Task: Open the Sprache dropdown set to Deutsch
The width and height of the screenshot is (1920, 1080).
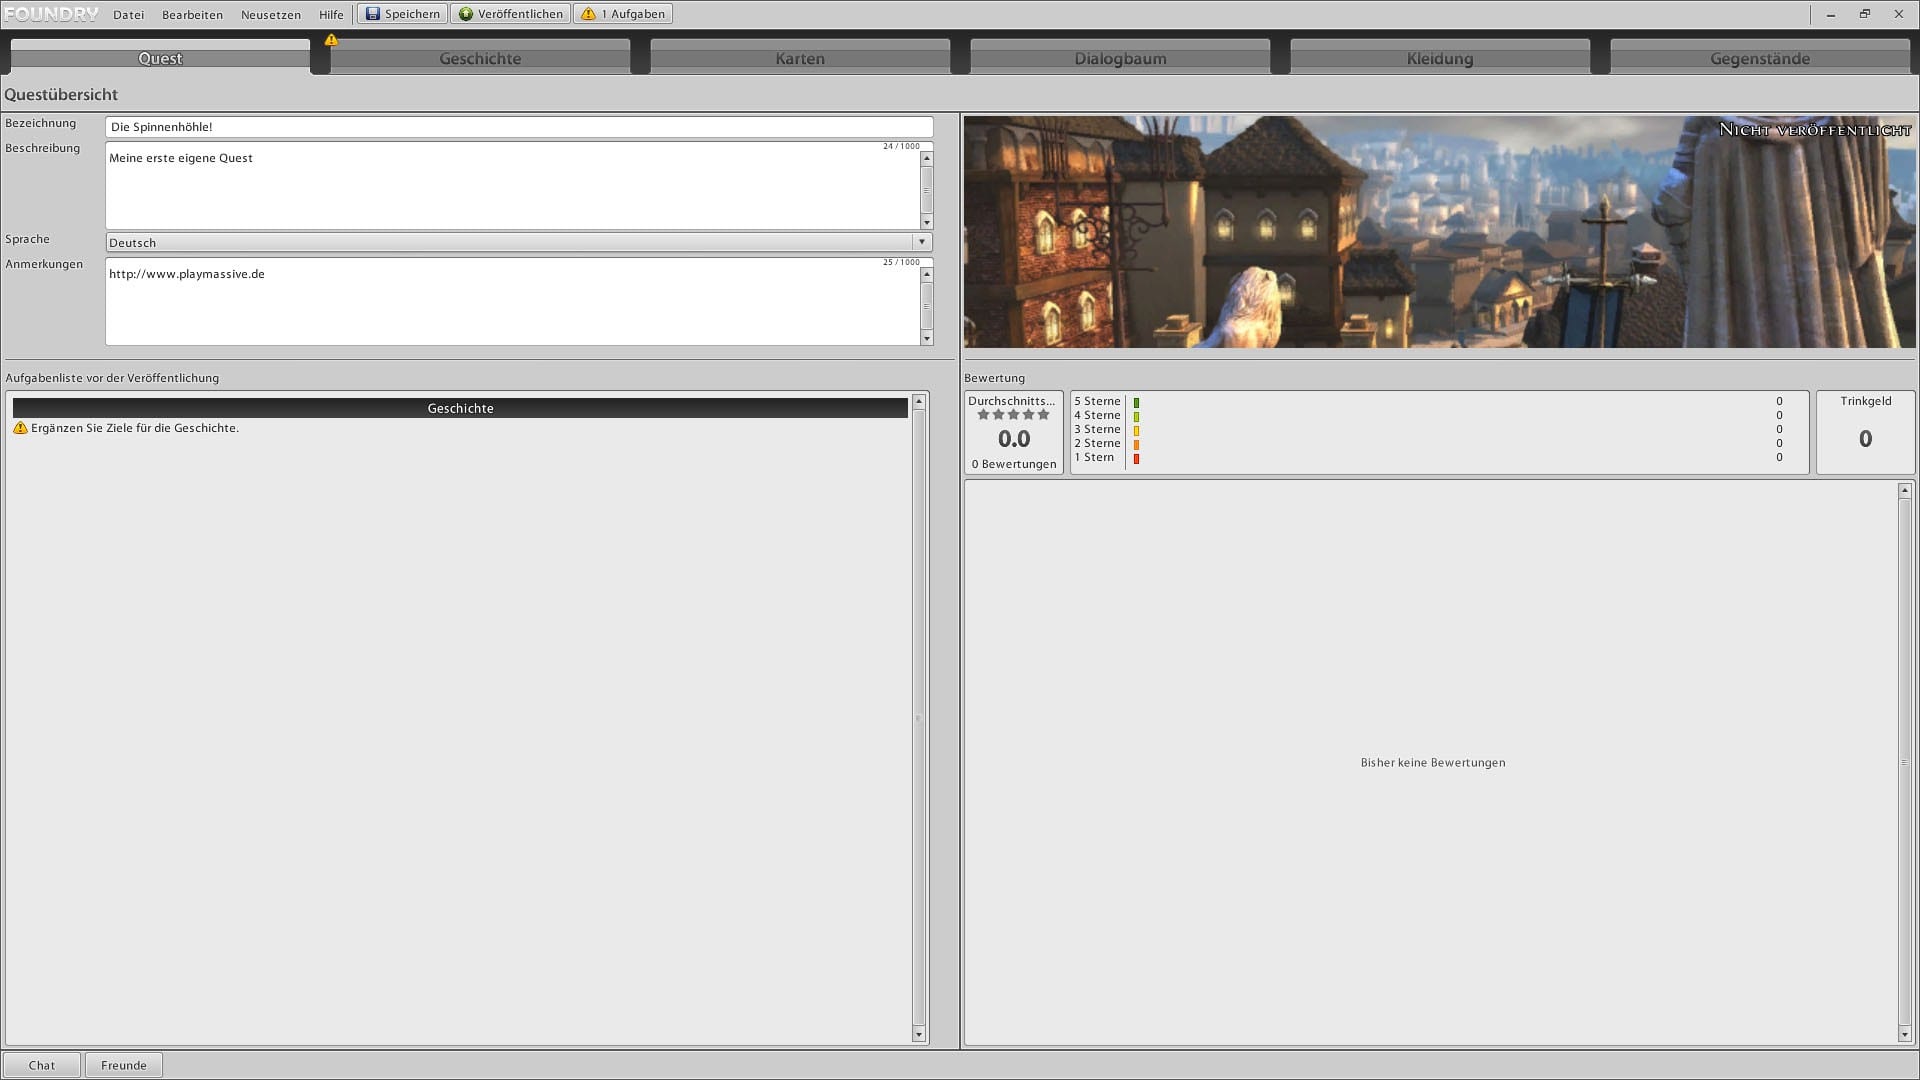Action: (518, 243)
